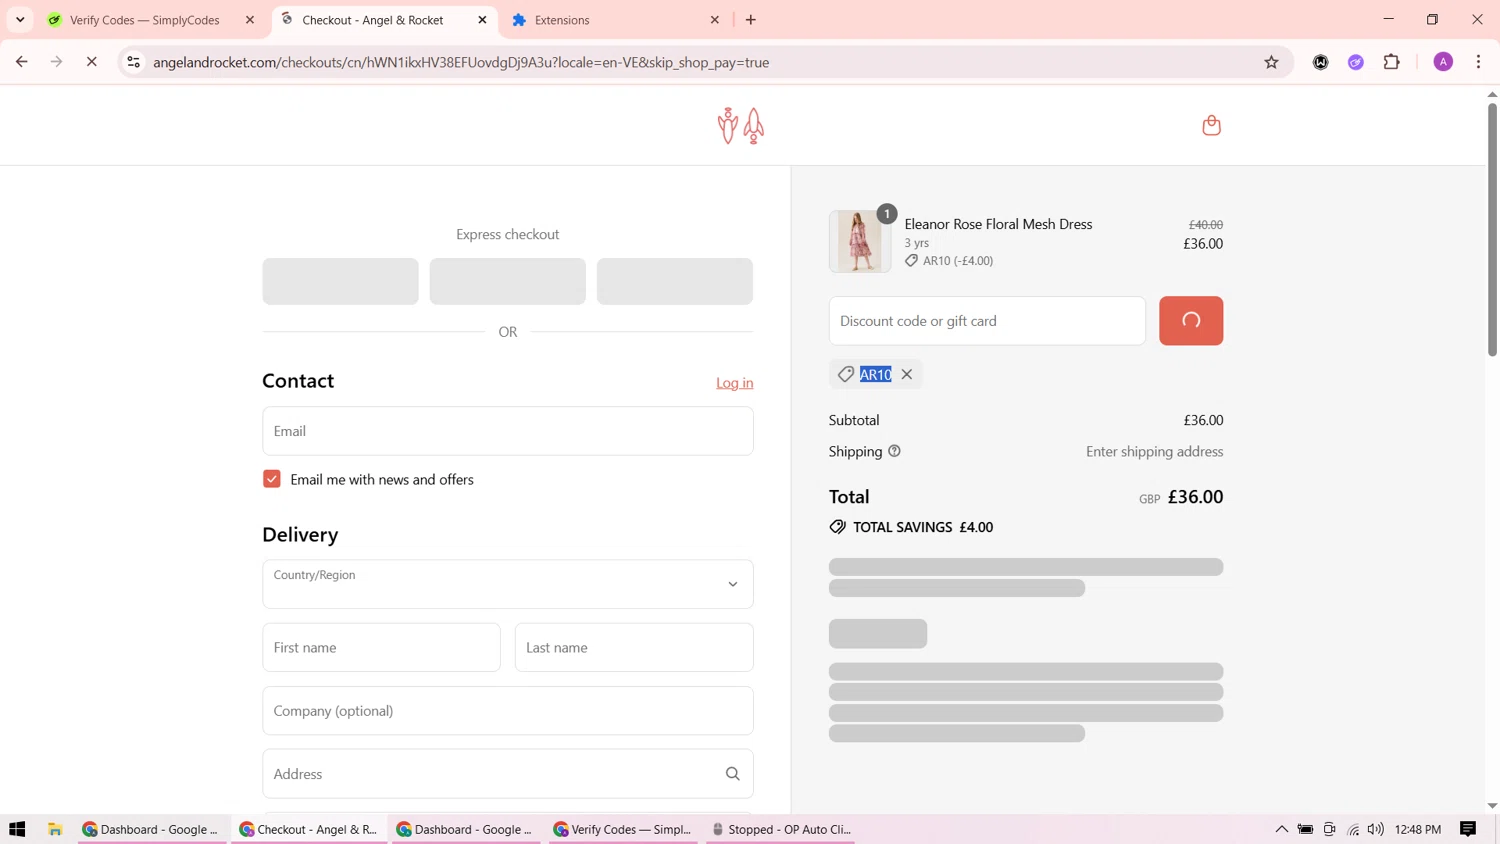Click the purple extension icon in toolbar
1500x844 pixels.
coord(1356,62)
